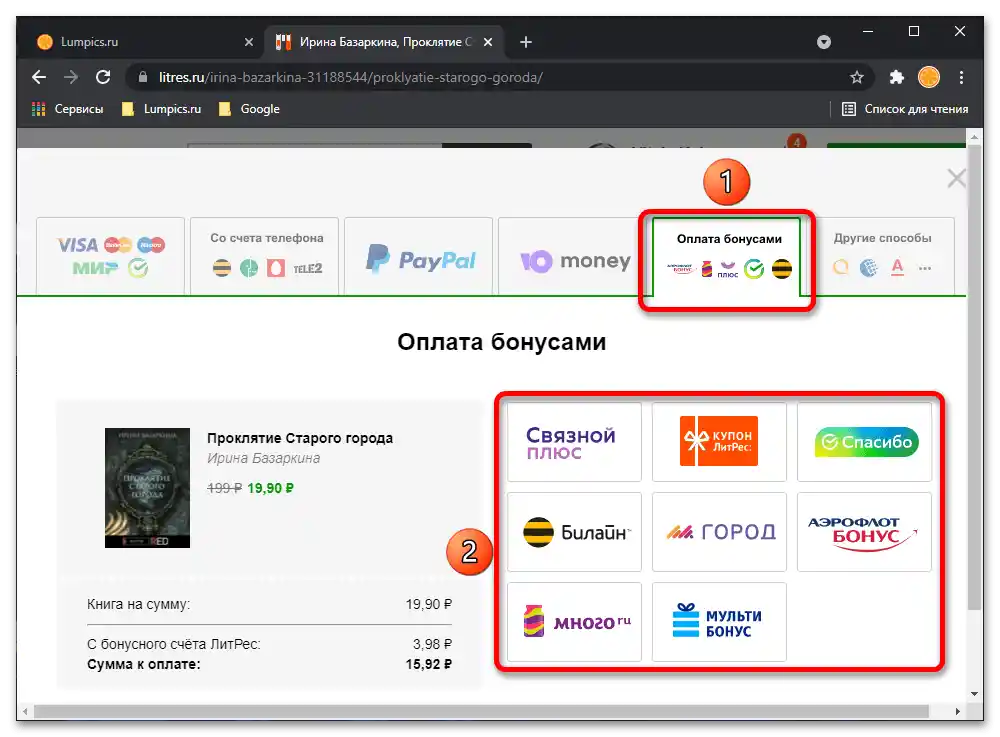1000x737 pixels.
Task: Open the extensions puzzle icon
Action: [x=897, y=77]
